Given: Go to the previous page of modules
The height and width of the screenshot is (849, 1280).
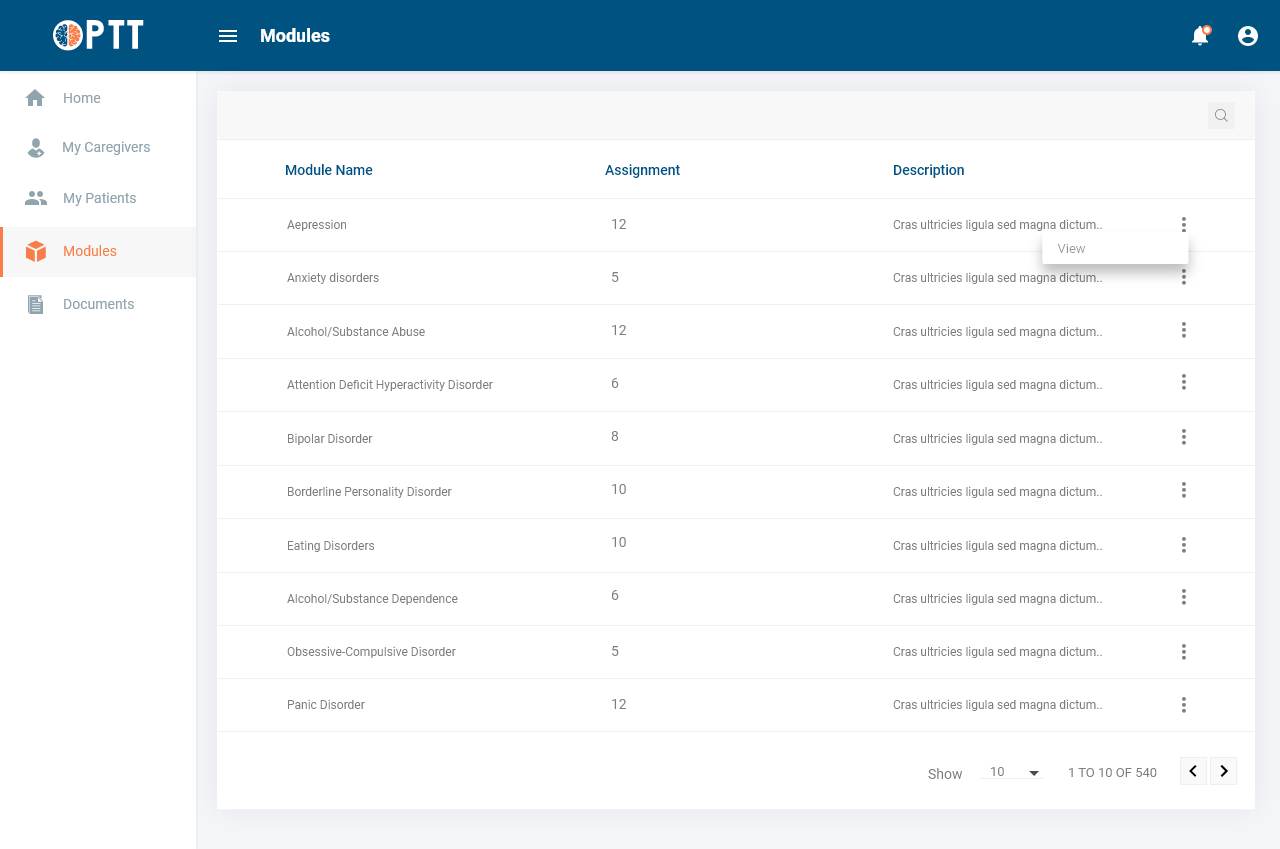Looking at the screenshot, I should pyautogui.click(x=1193, y=771).
